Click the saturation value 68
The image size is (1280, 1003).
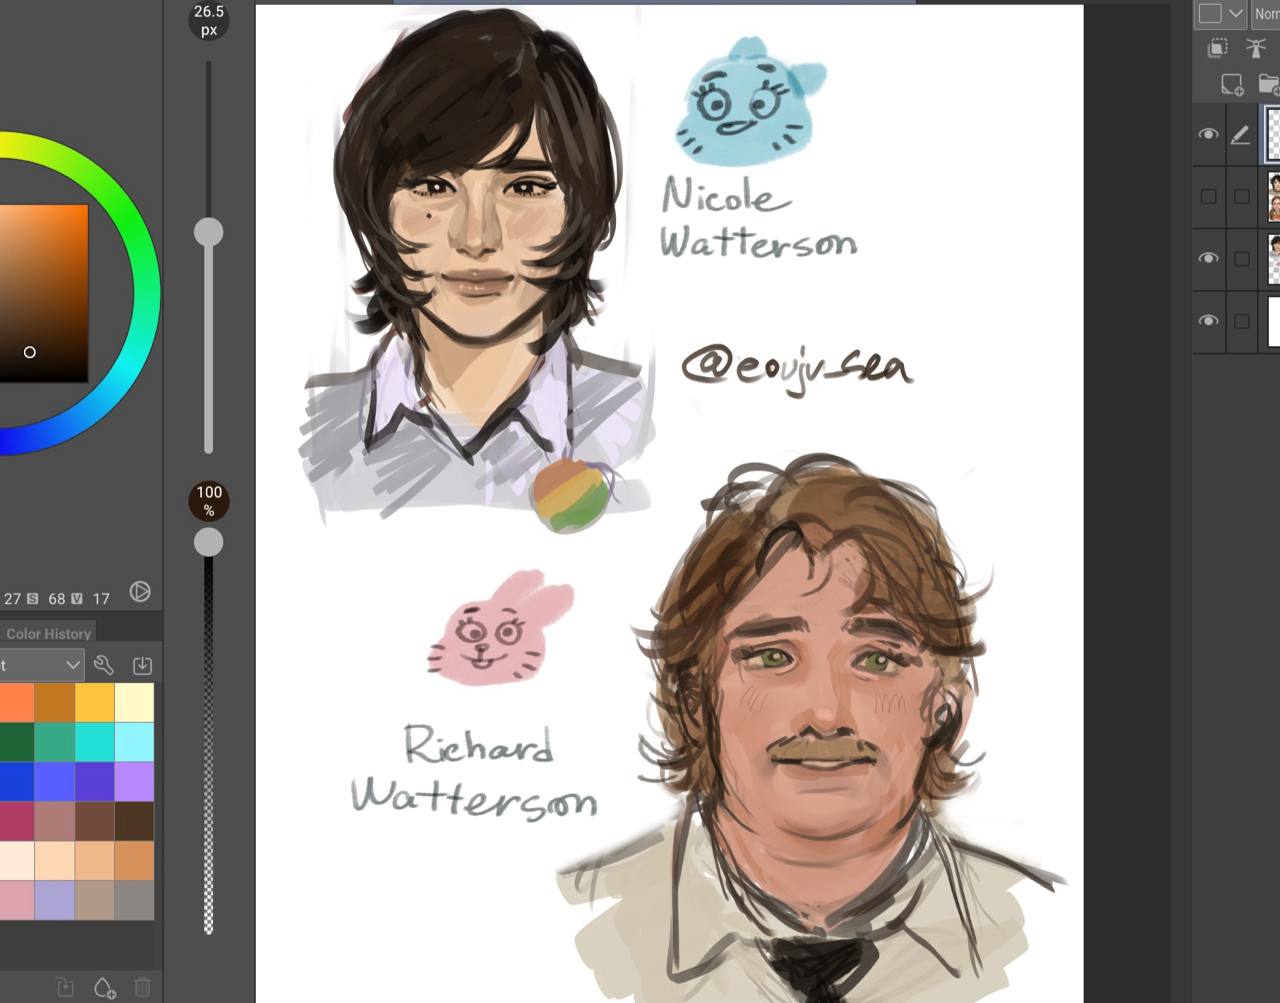coord(57,598)
